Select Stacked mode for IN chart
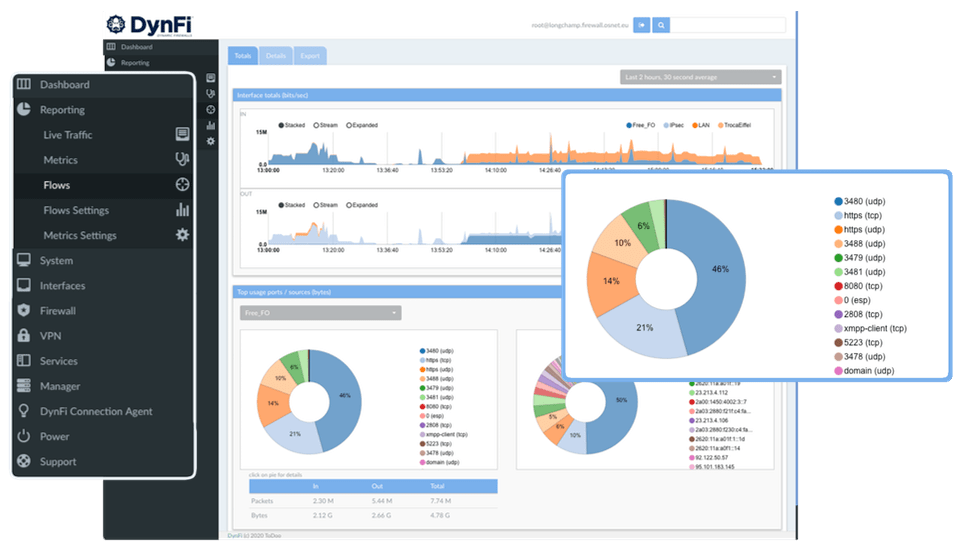Image resolution: width=960 pixels, height=552 pixels. (x=292, y=125)
